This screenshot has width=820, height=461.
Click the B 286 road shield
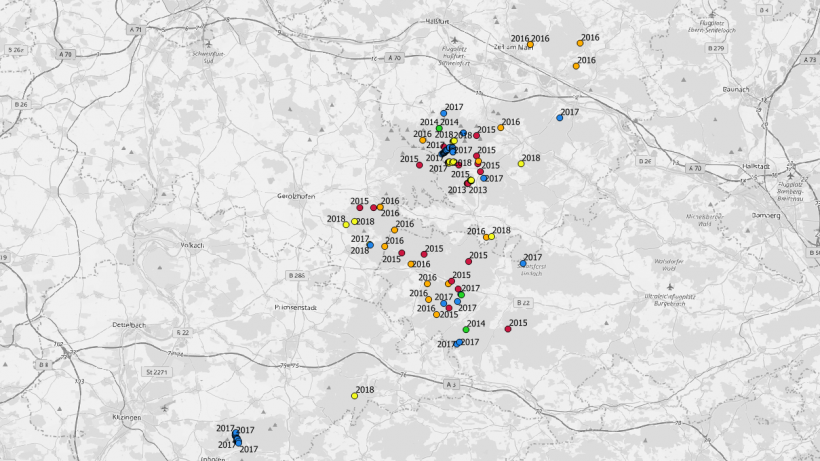click(297, 275)
